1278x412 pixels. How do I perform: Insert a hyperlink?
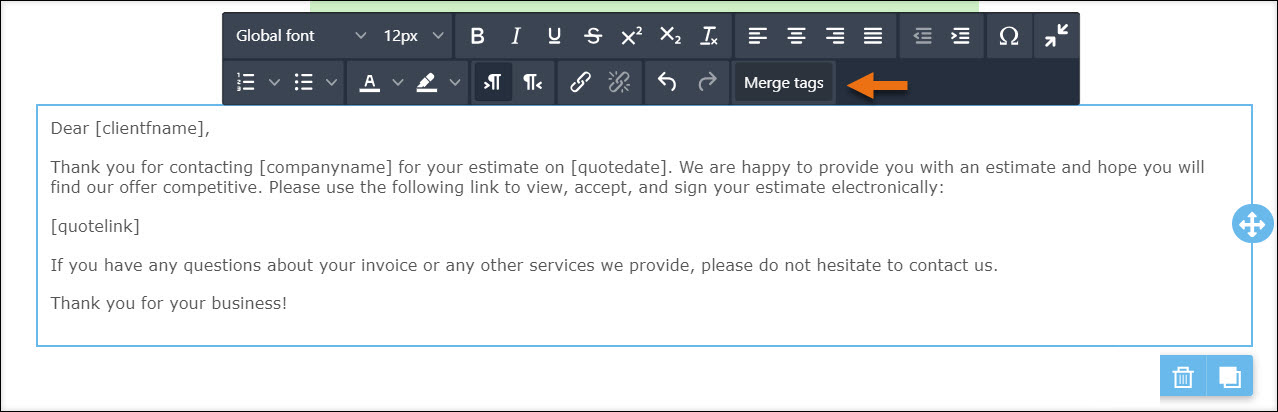[x=580, y=83]
